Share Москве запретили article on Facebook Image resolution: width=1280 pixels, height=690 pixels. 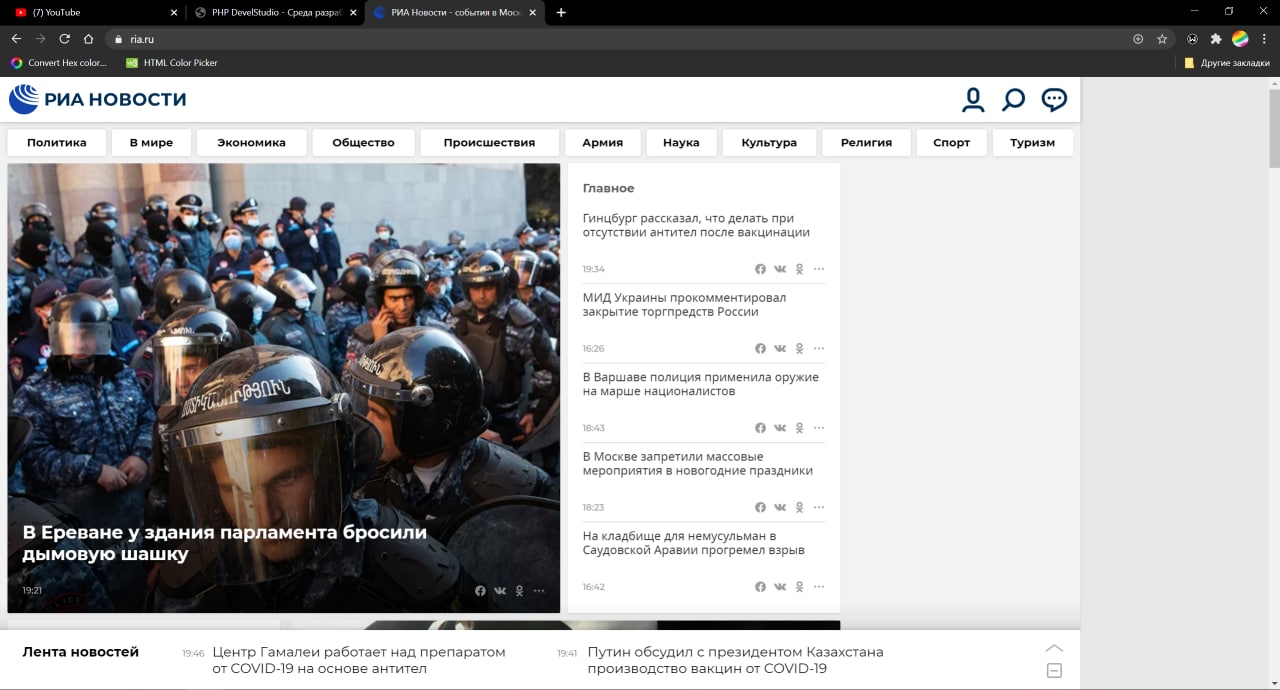pos(761,507)
